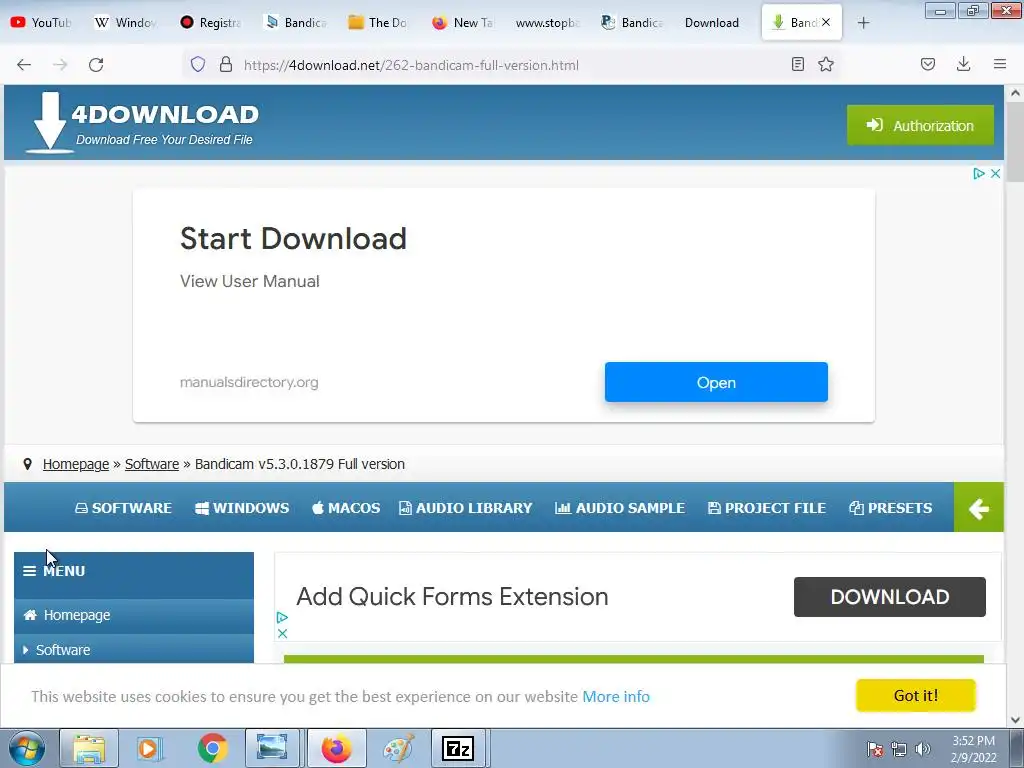Switch to Firefox in the taskbar

click(x=336, y=748)
